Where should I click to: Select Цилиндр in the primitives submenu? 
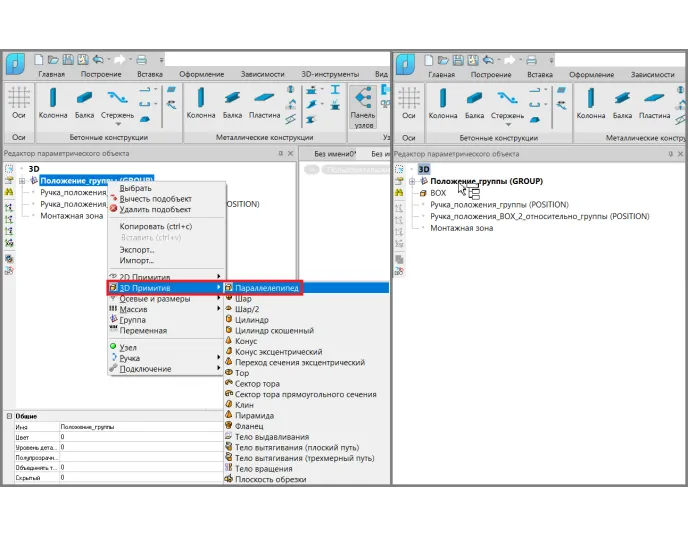[x=252, y=320]
